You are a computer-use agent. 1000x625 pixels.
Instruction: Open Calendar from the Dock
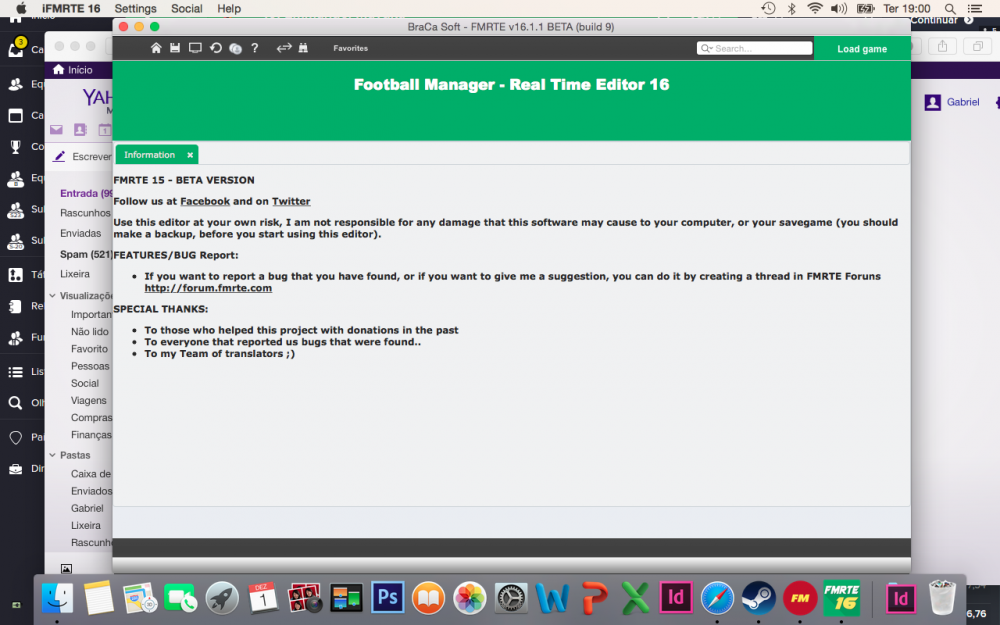coord(263,598)
